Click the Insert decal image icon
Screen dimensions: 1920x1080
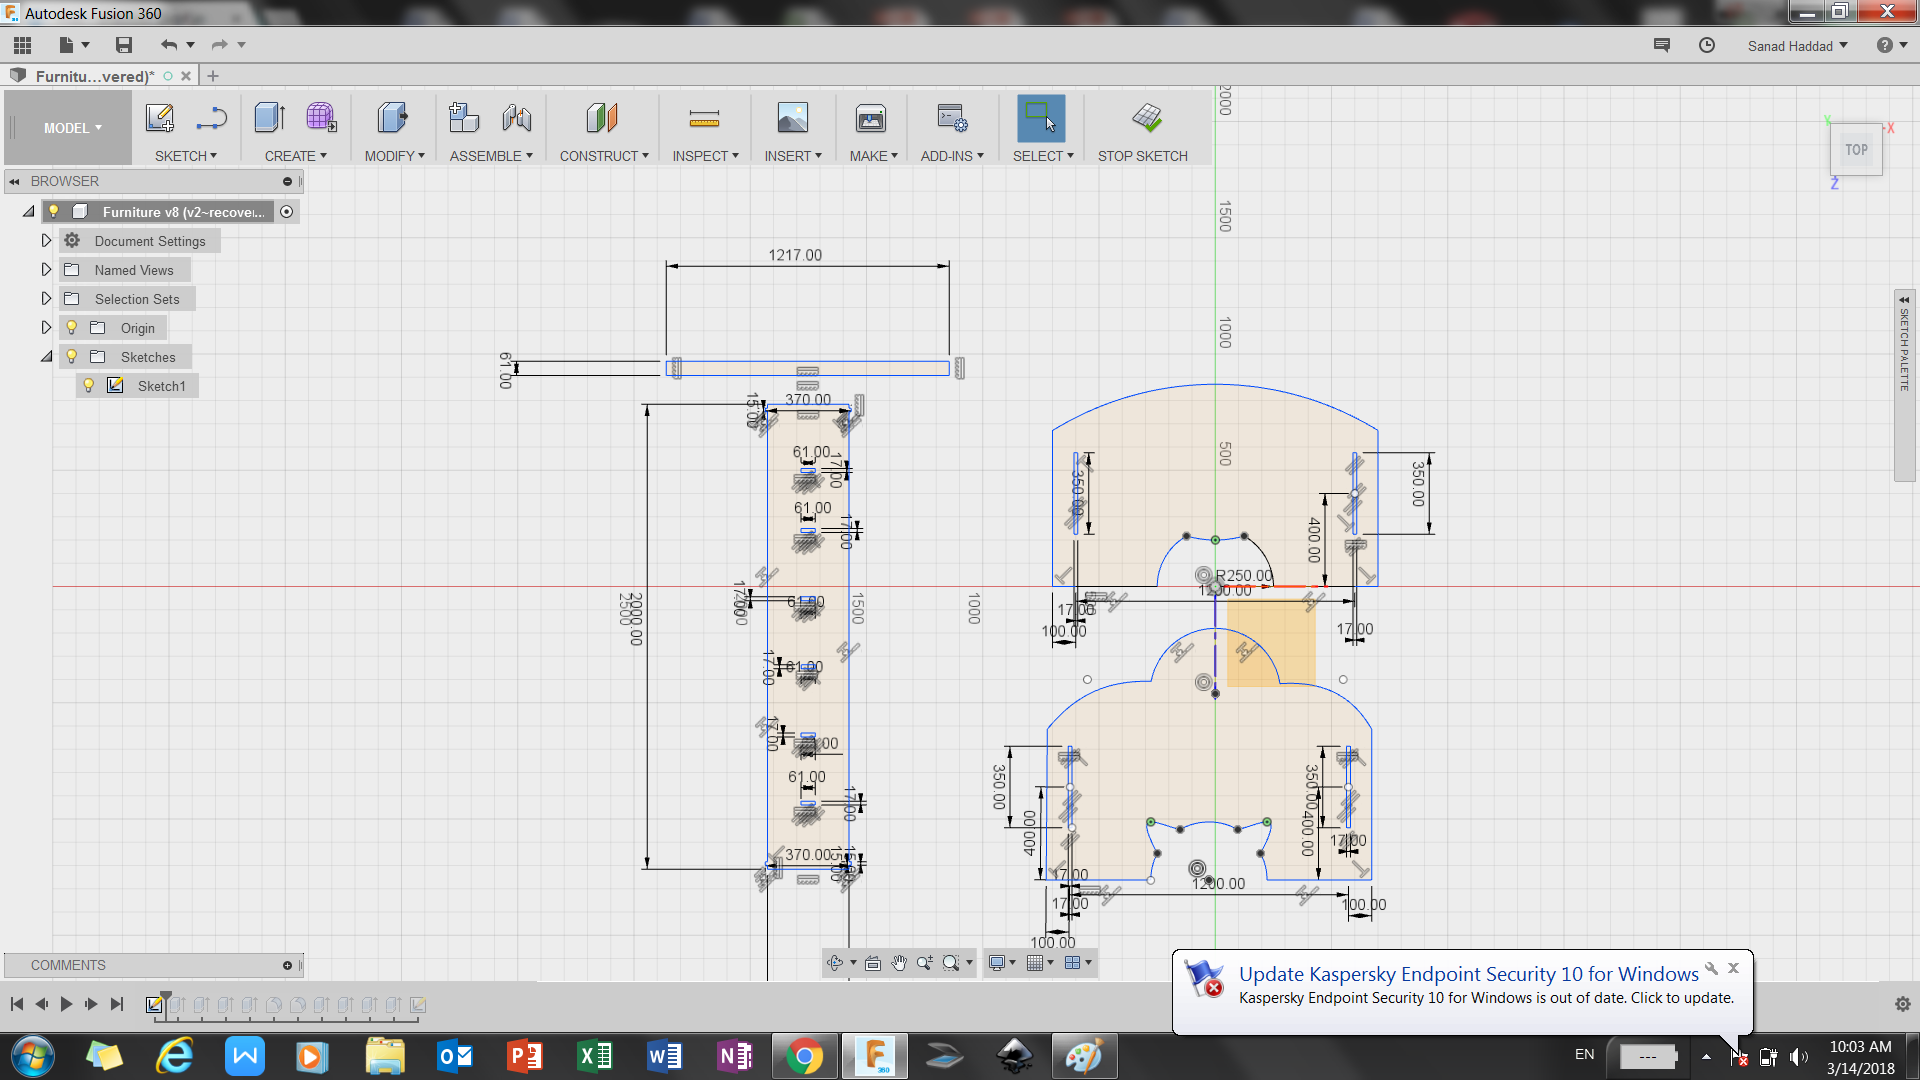point(792,118)
